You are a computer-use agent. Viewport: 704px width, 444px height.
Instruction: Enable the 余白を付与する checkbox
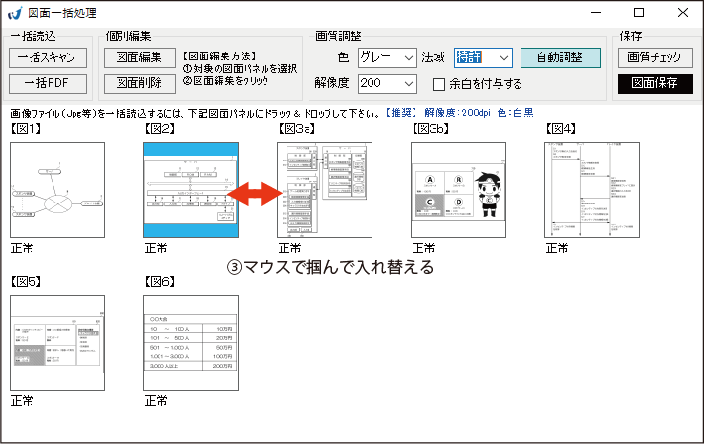(438, 84)
